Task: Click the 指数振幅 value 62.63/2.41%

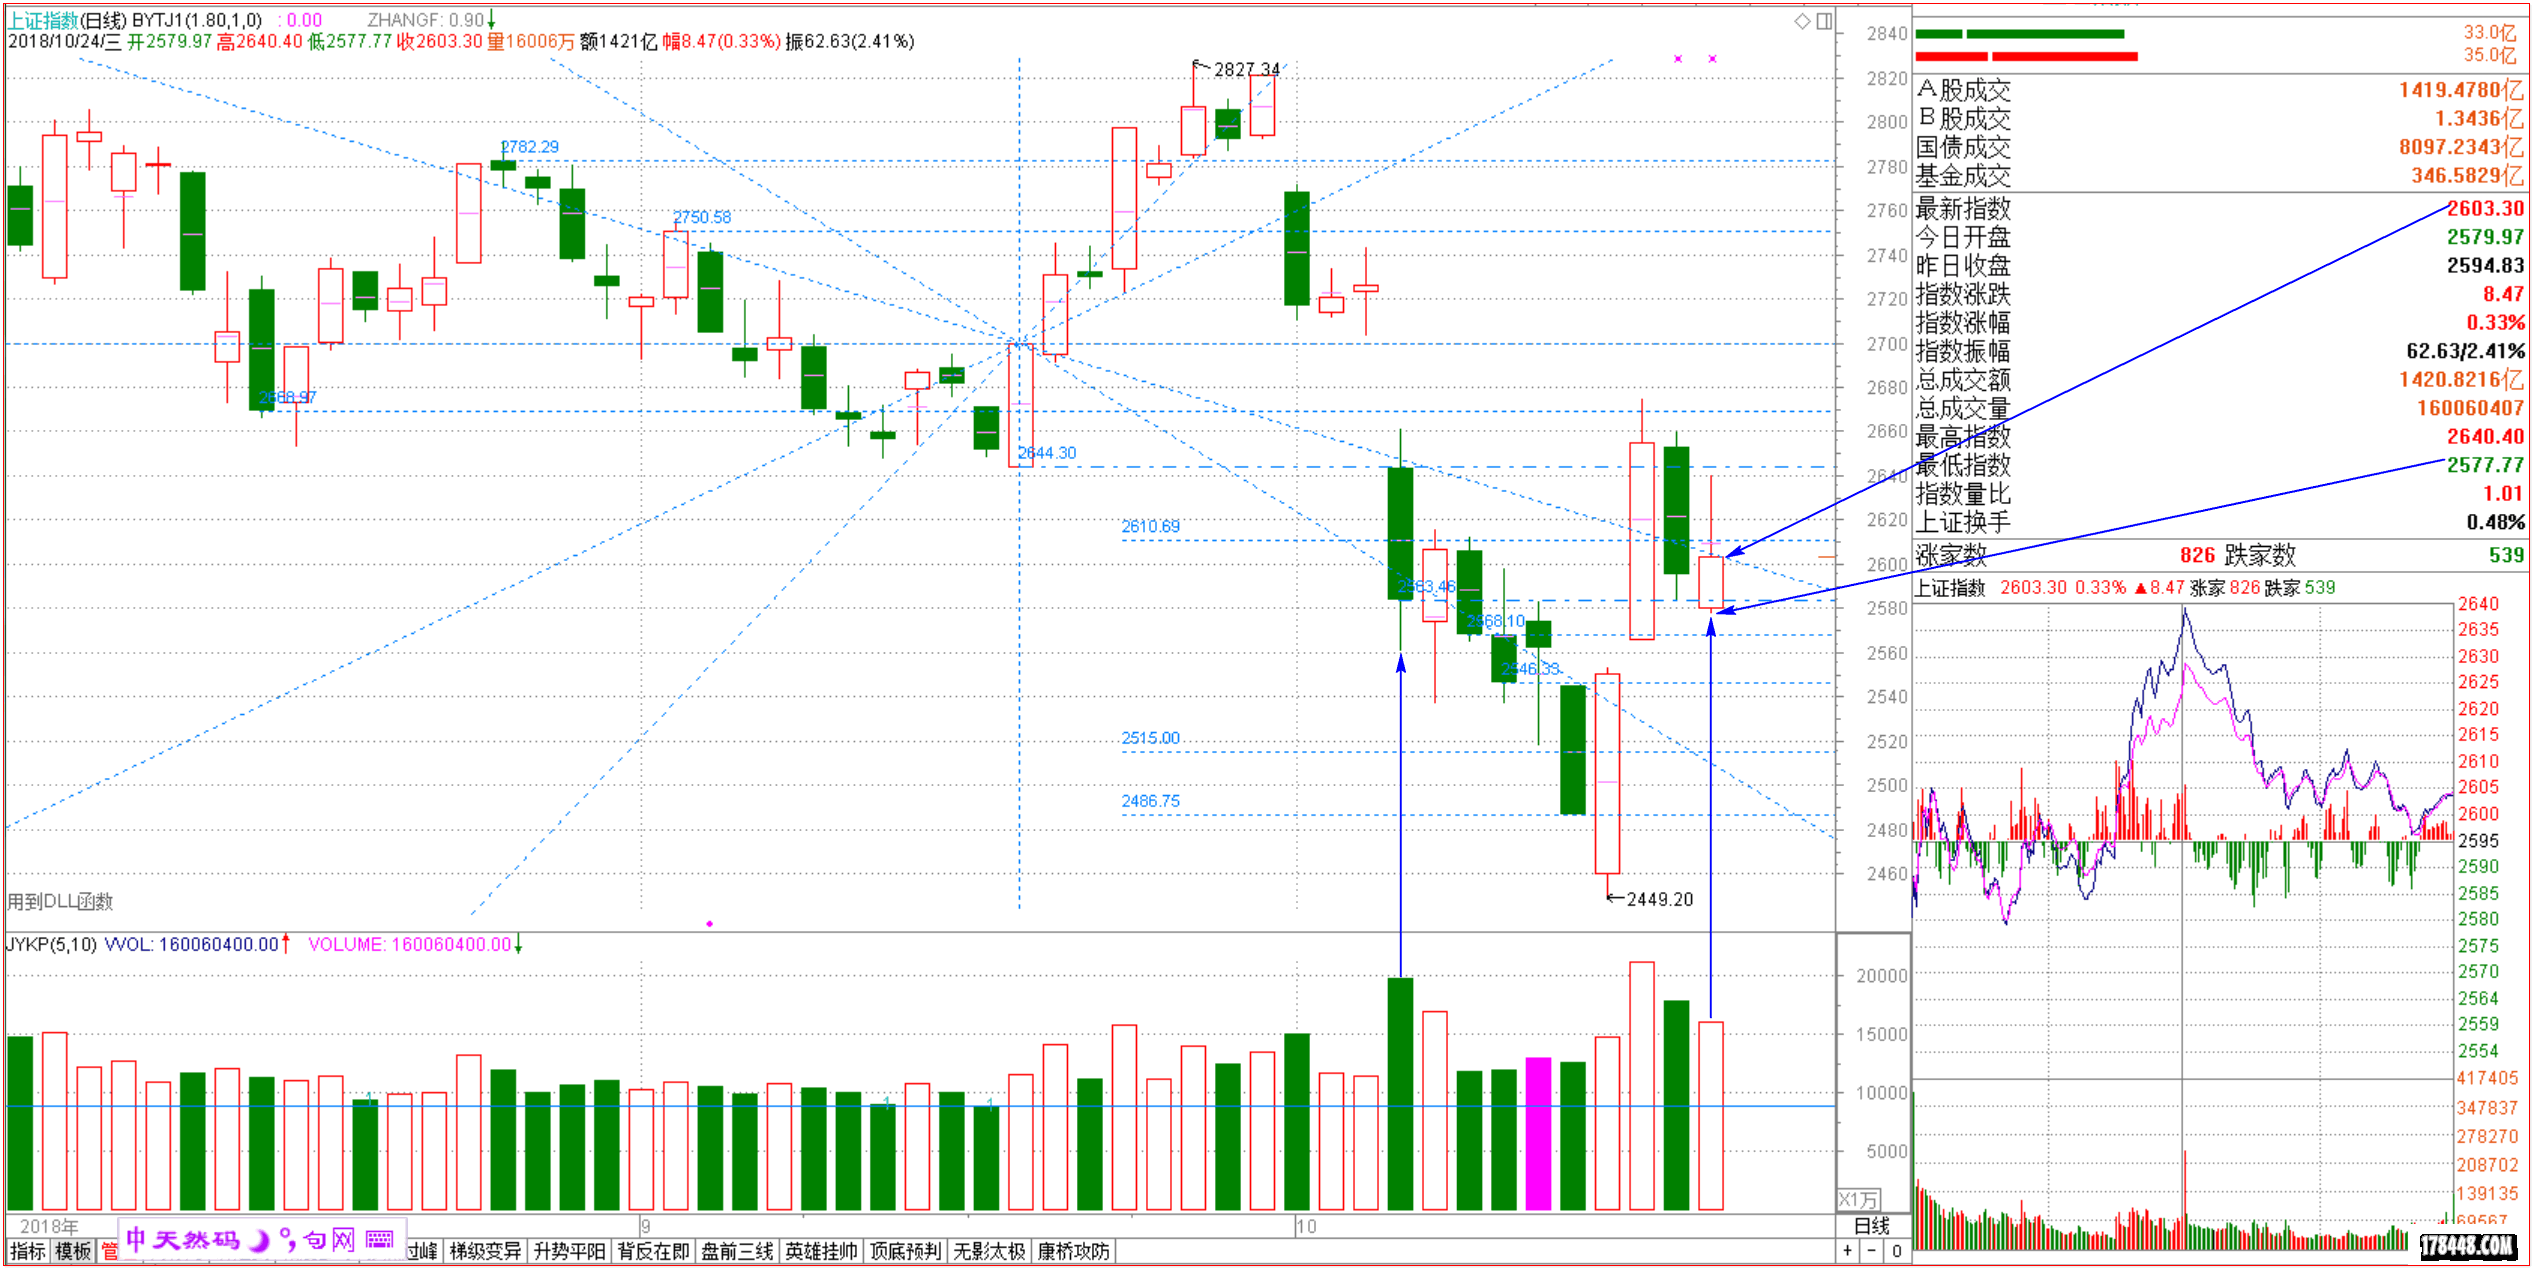Action: [2465, 351]
